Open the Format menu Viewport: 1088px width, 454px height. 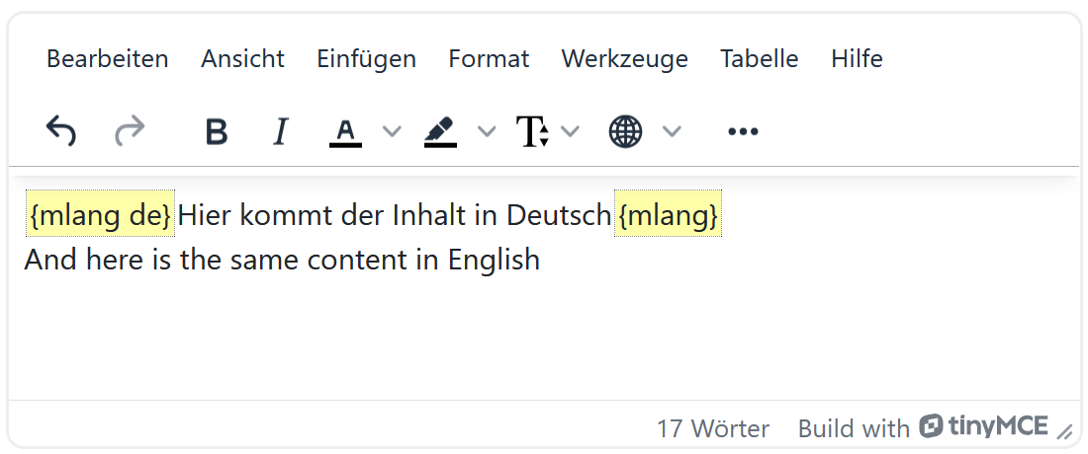click(489, 59)
